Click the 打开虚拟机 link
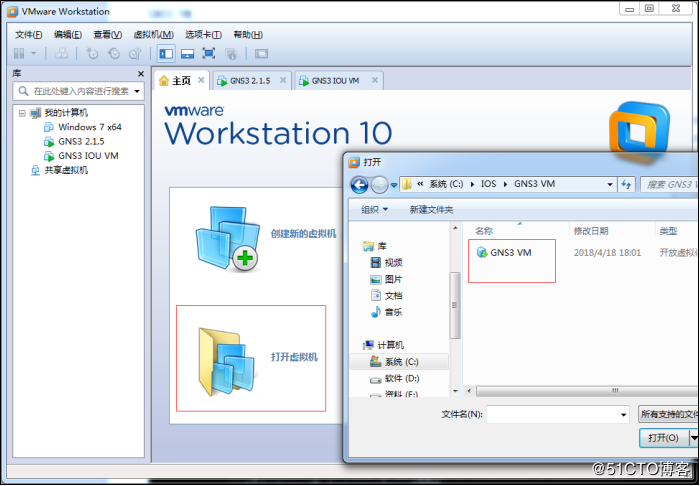The width and height of the screenshot is (700, 486). [x=294, y=357]
